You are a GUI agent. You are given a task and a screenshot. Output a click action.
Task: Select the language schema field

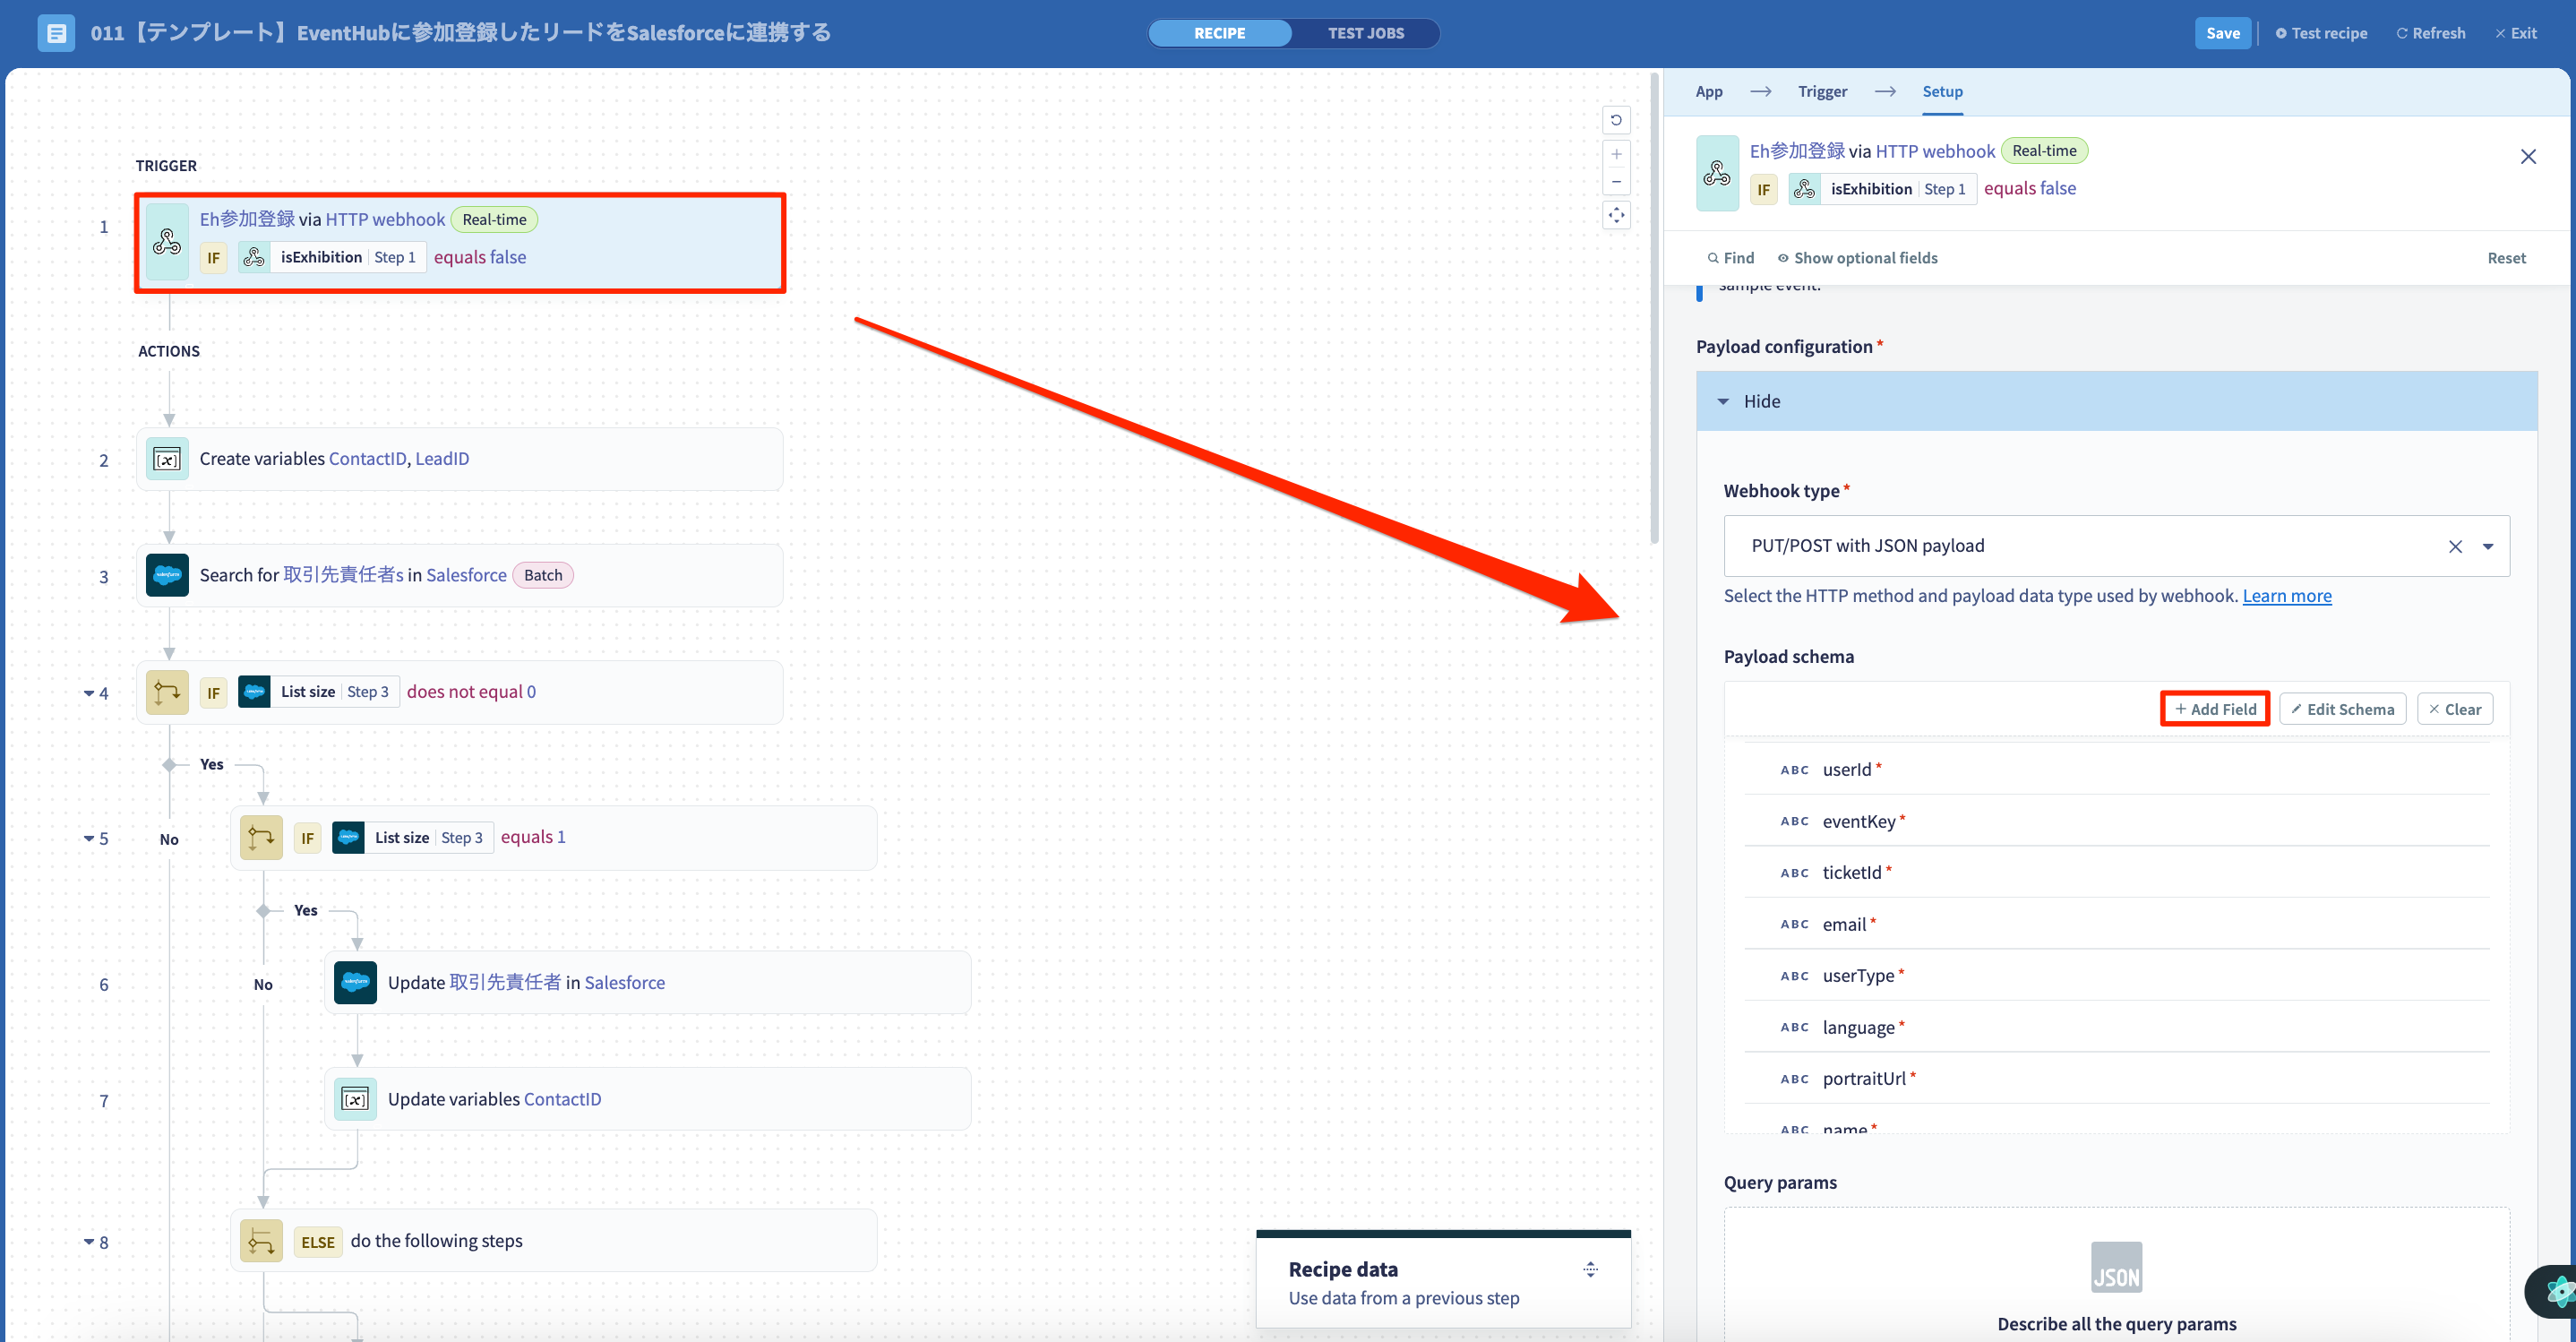pos(2116,1028)
